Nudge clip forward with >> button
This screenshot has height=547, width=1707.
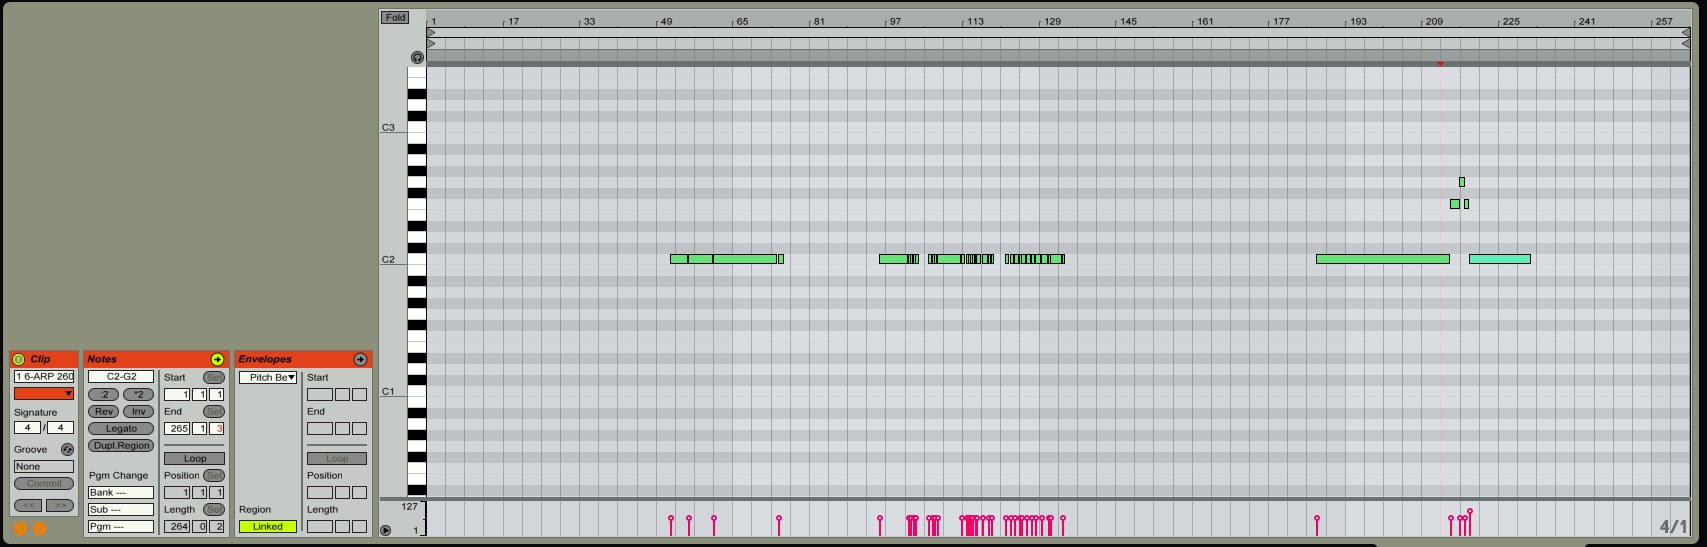click(x=60, y=505)
